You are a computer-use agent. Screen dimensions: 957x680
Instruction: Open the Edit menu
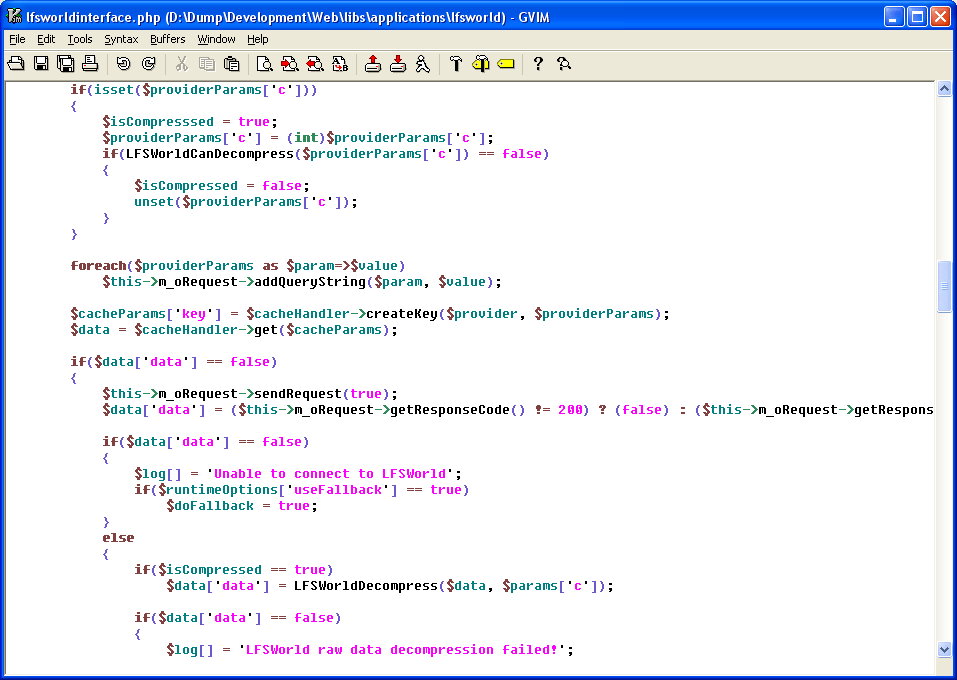(x=46, y=39)
